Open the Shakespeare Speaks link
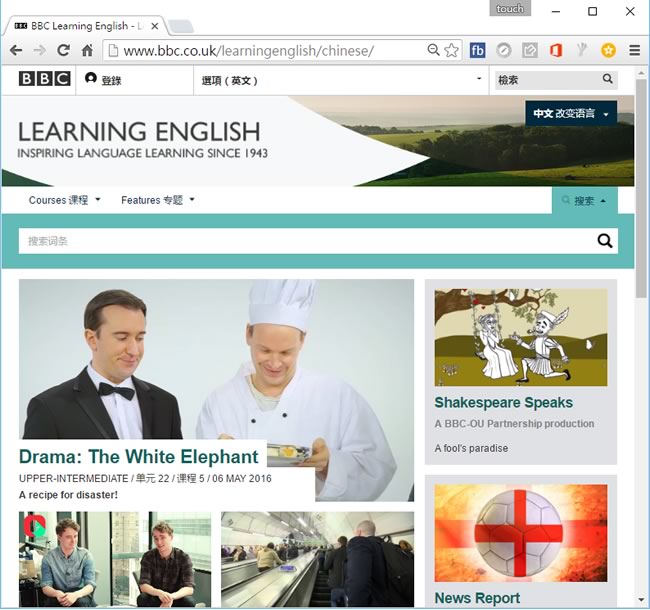650x610 pixels. pyautogui.click(x=503, y=403)
